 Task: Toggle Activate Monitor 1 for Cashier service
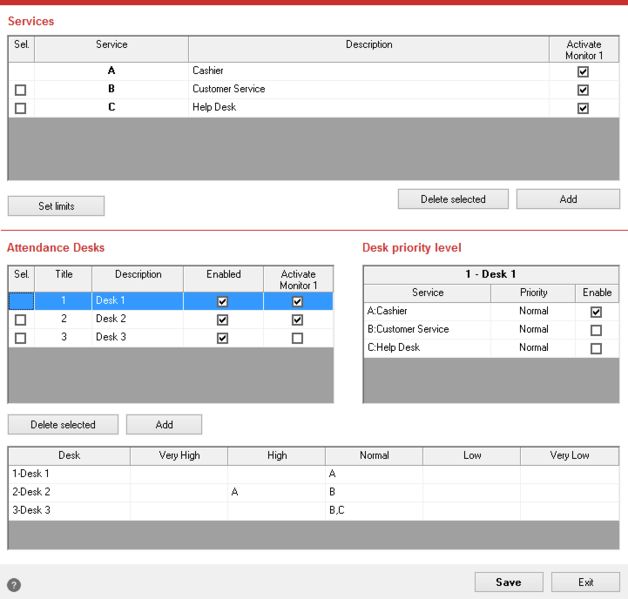pos(583,72)
